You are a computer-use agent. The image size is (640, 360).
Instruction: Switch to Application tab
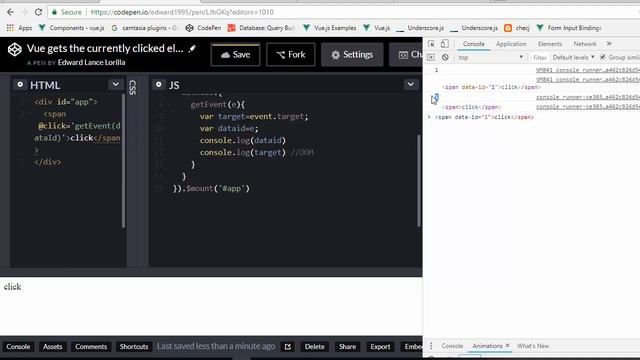(511, 44)
